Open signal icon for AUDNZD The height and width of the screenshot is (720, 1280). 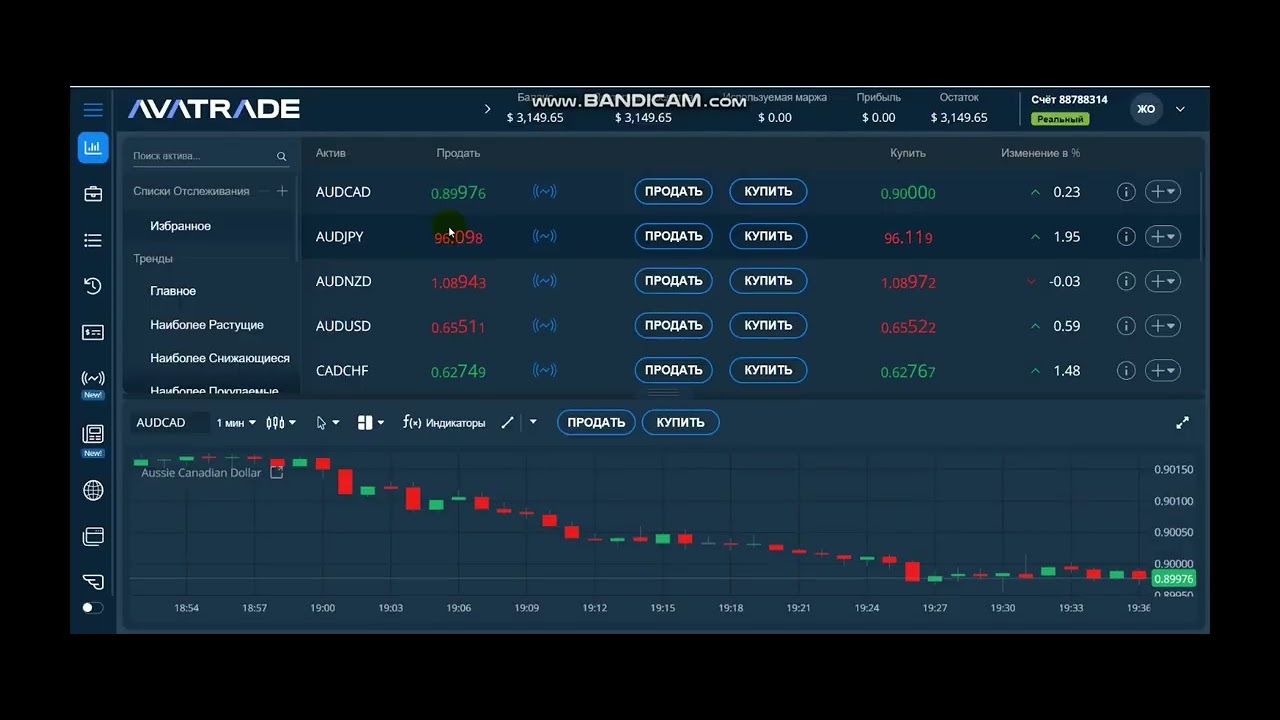click(544, 281)
